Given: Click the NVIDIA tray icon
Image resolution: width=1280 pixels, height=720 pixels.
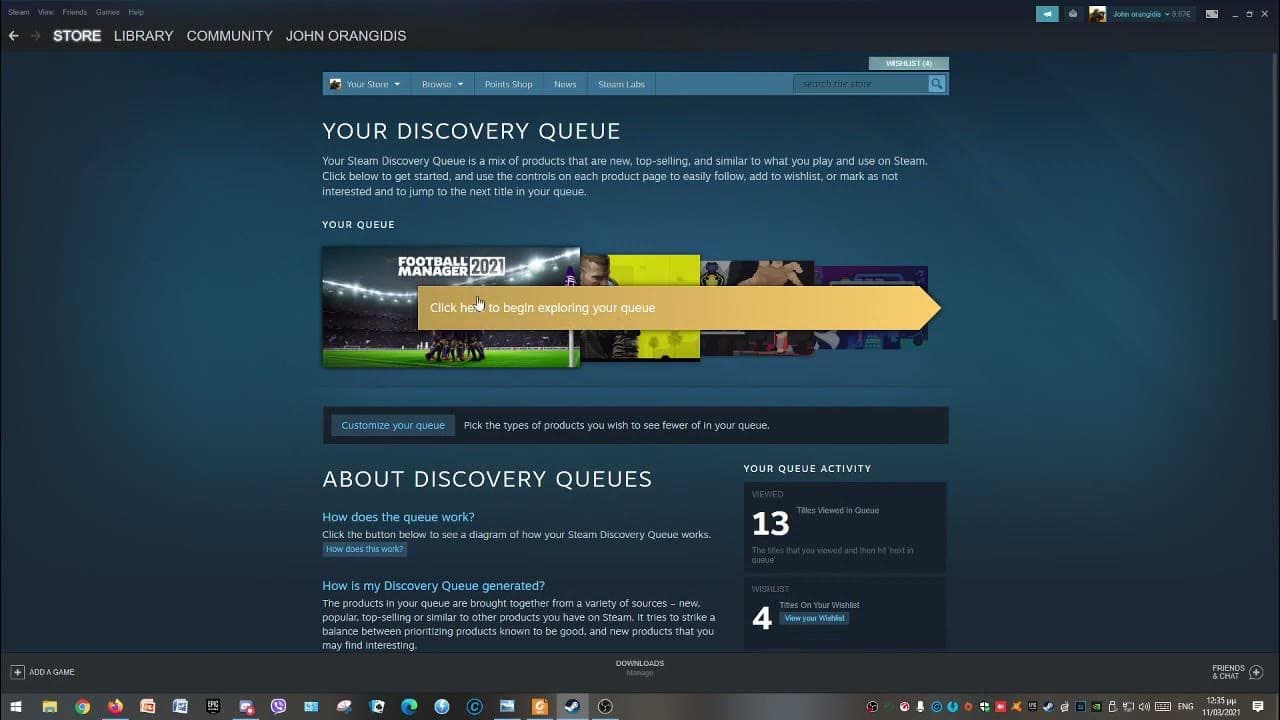Looking at the screenshot, I should (1096, 707).
